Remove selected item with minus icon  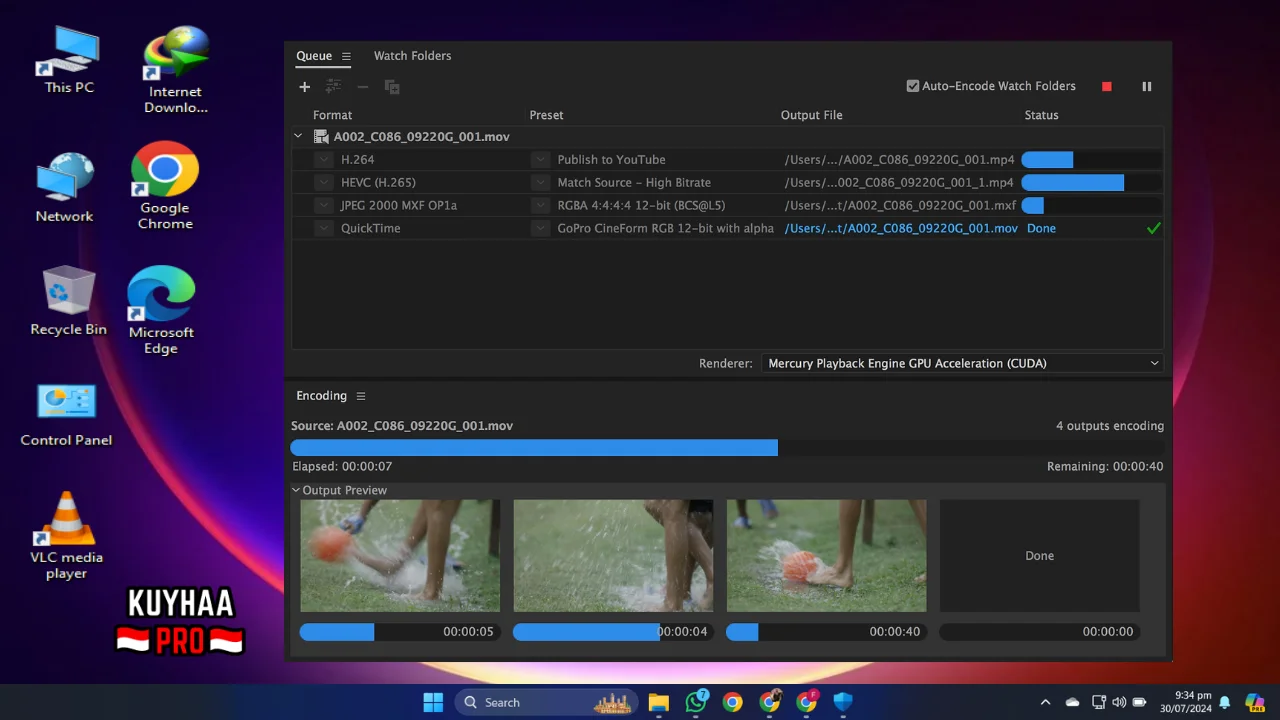[363, 87]
